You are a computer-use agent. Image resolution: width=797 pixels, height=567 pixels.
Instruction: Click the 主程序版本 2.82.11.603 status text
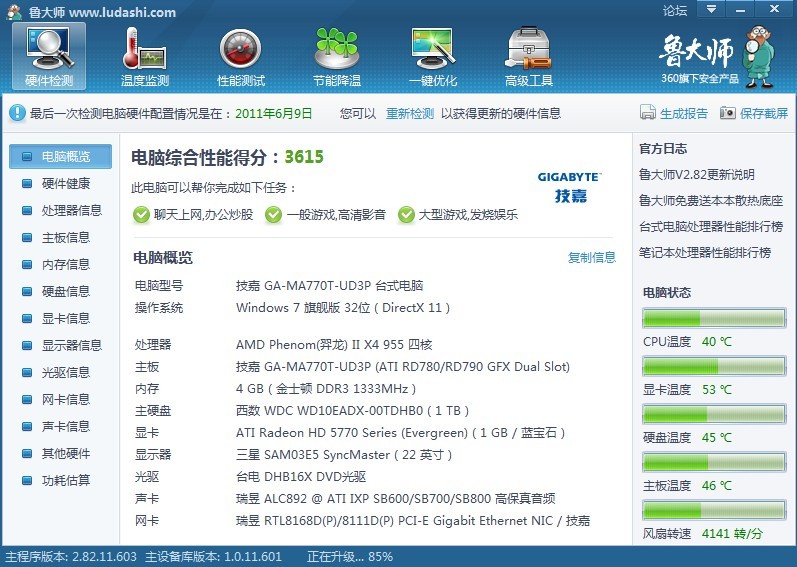(x=71, y=556)
